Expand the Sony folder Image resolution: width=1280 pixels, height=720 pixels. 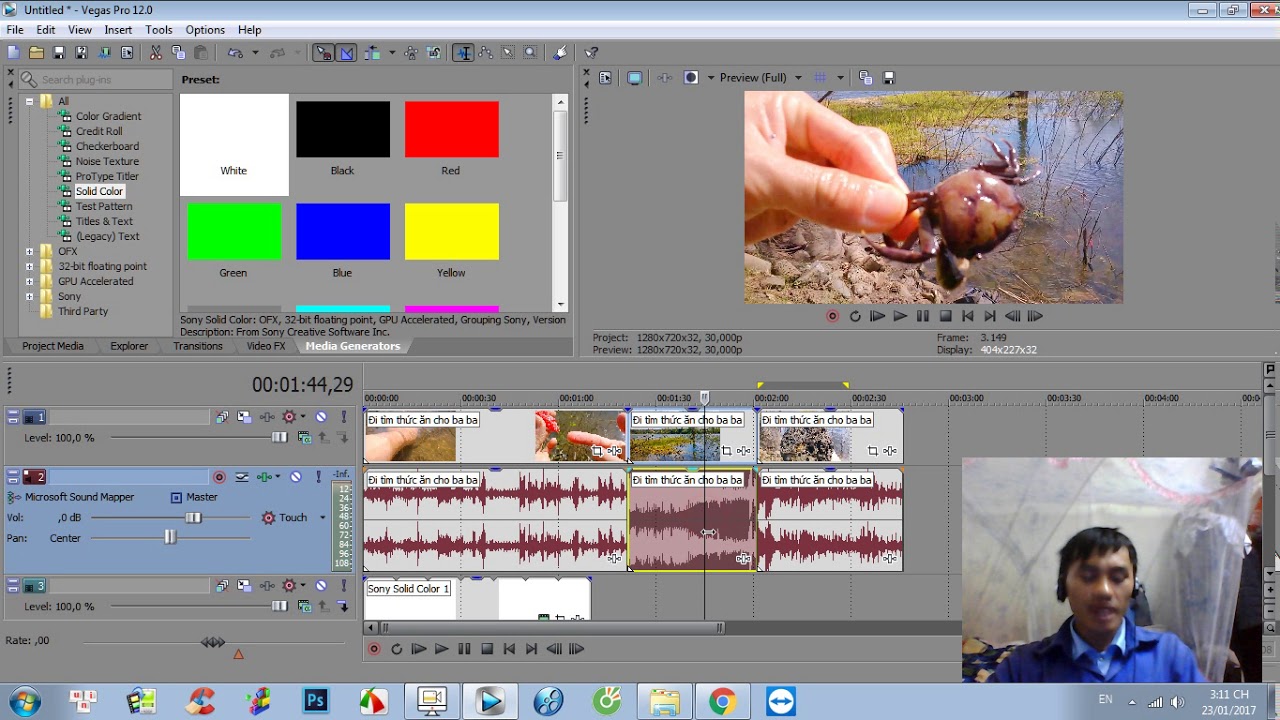coord(29,296)
